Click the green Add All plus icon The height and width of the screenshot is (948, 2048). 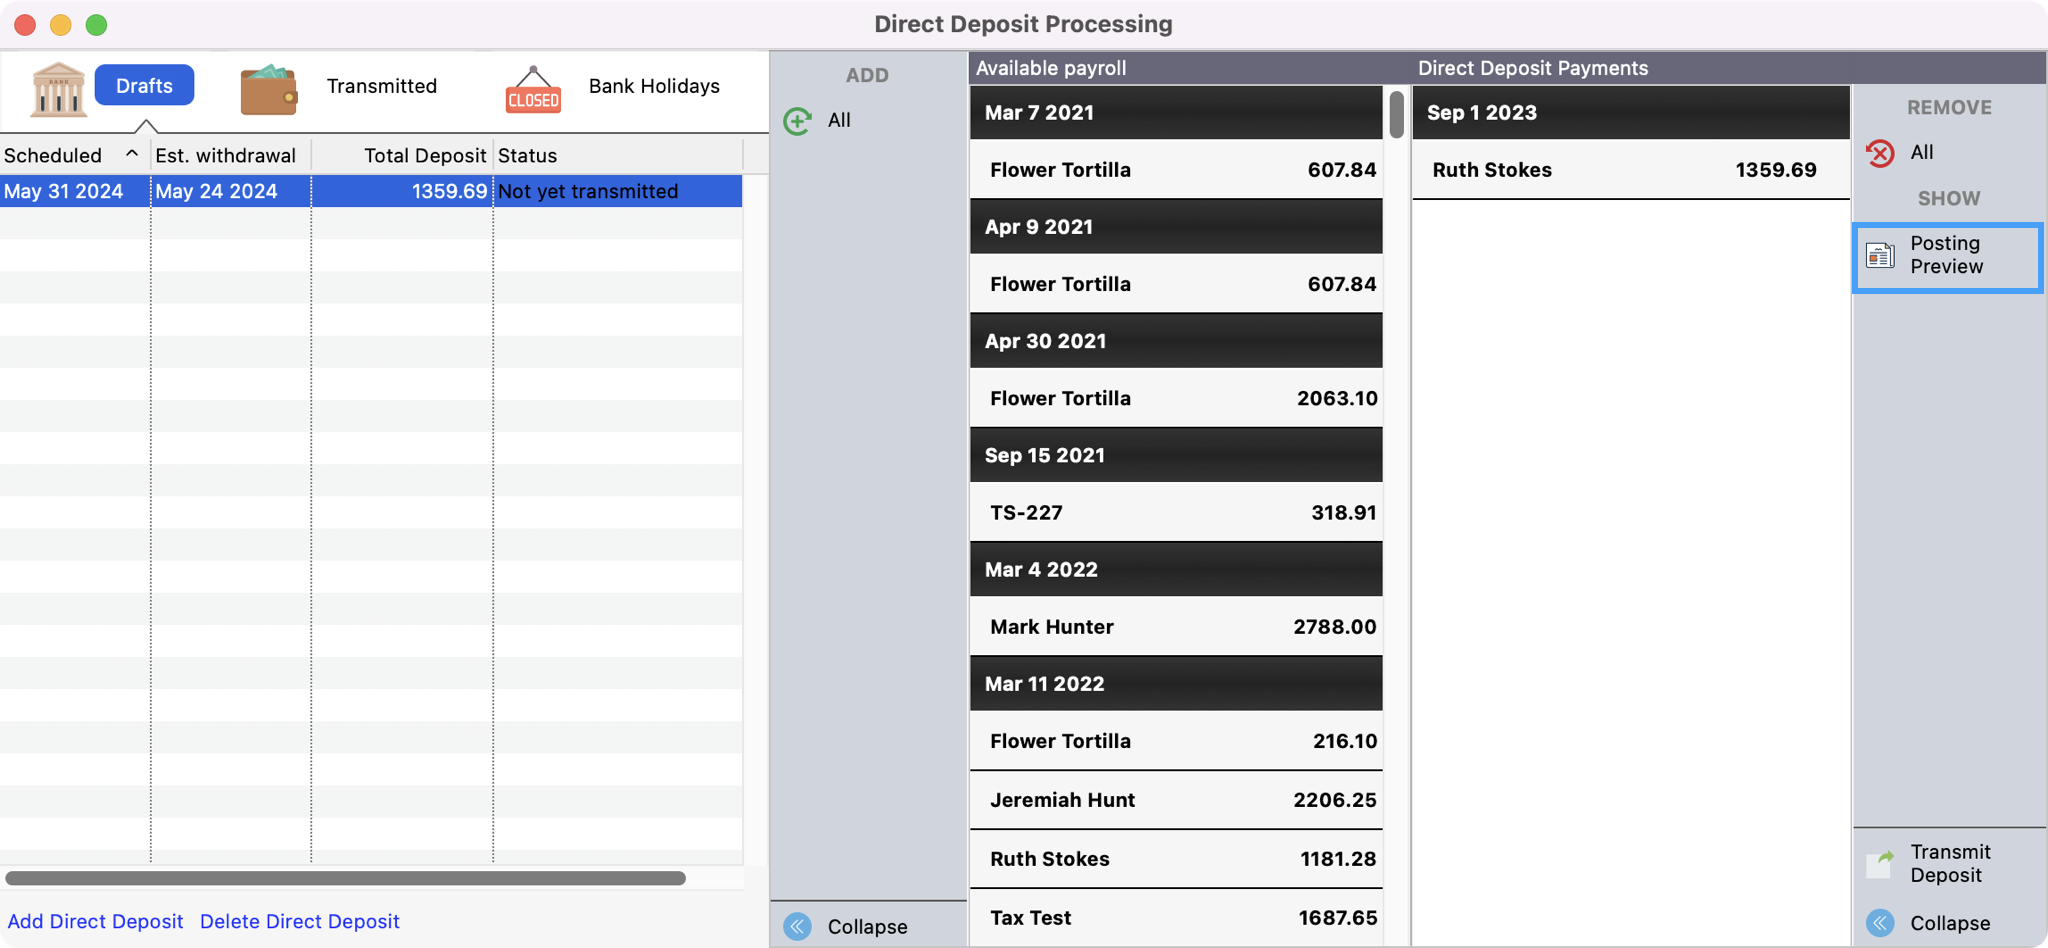tap(798, 121)
